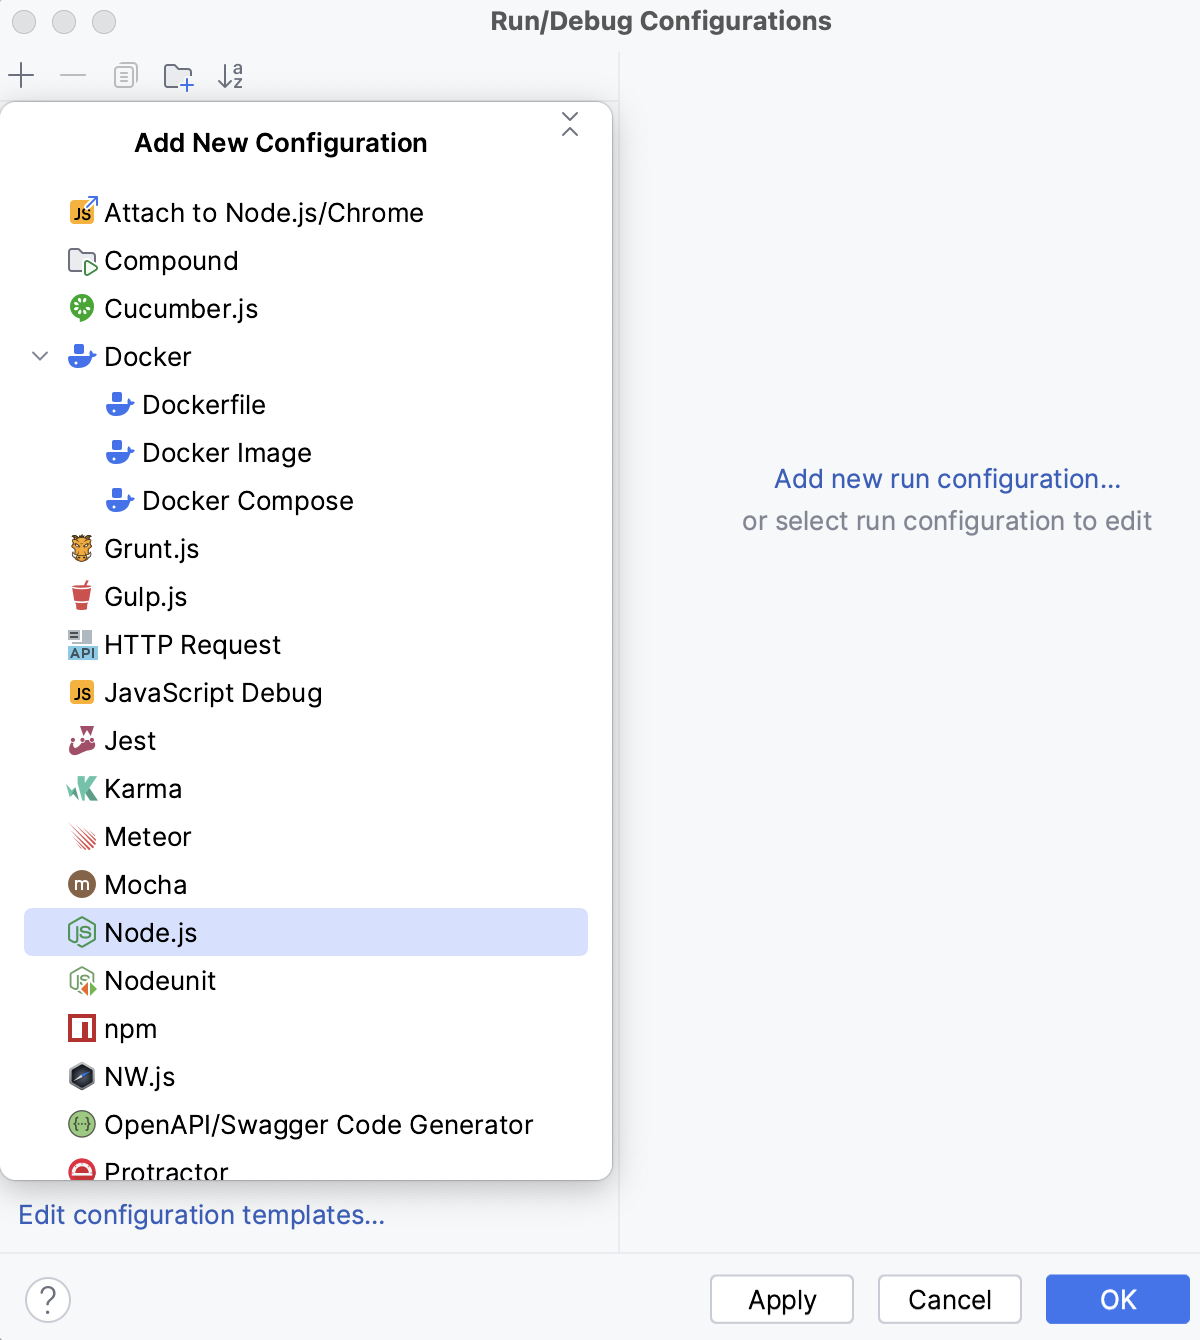1200x1340 pixels.
Task: Select the HTTP Request configuration type
Action: click(x=192, y=644)
